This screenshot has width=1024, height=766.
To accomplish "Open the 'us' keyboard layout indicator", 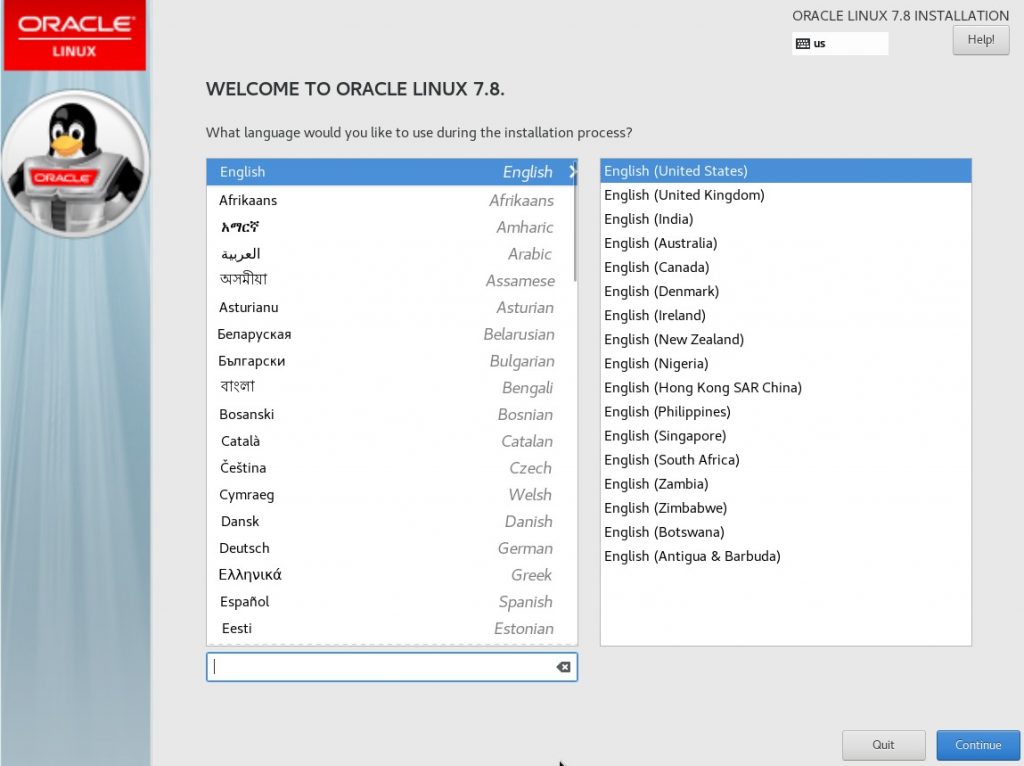I will [x=840, y=44].
